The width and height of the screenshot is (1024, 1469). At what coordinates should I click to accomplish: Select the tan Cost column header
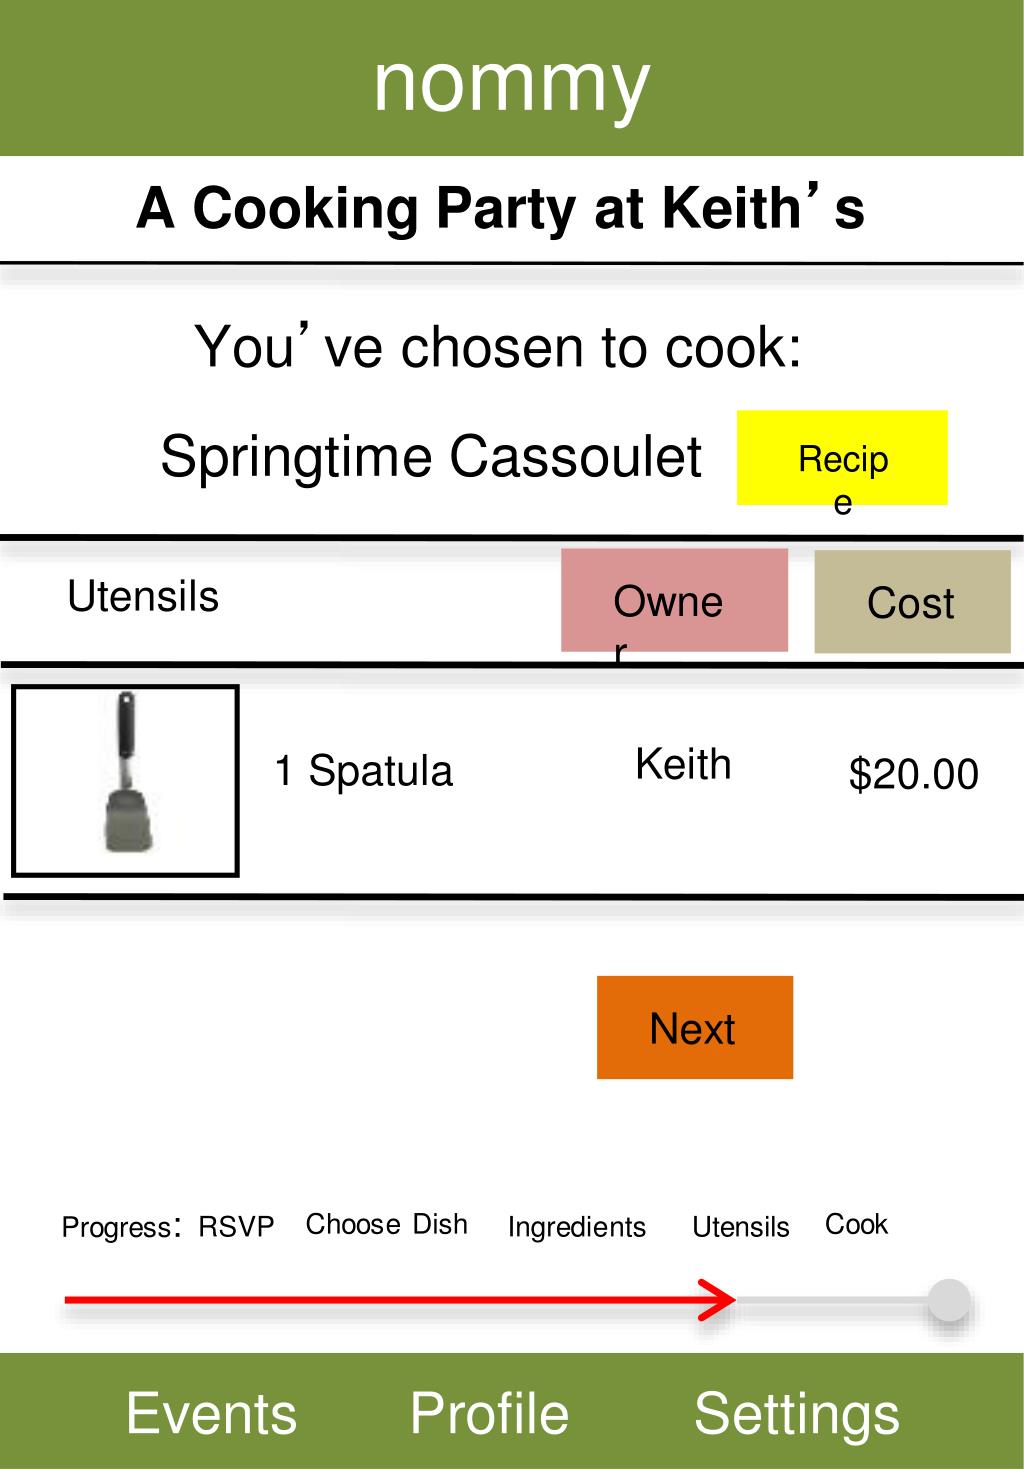(912, 602)
